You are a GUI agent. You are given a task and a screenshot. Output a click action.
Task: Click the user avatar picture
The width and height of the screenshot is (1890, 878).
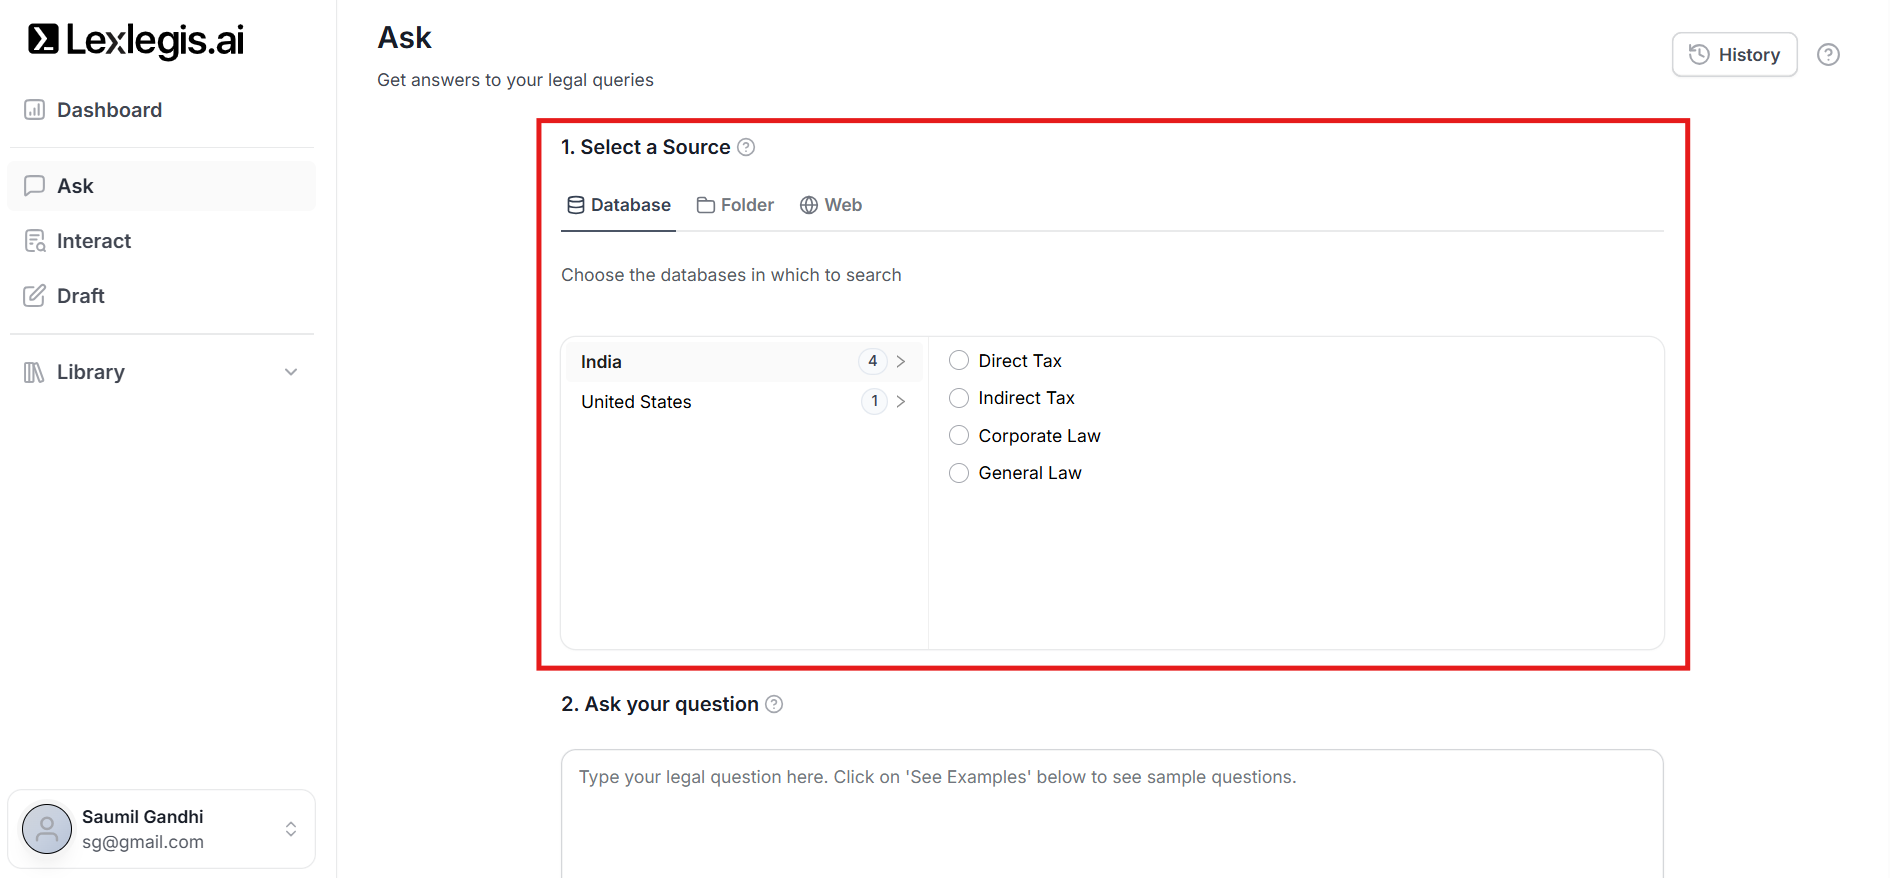tap(47, 829)
